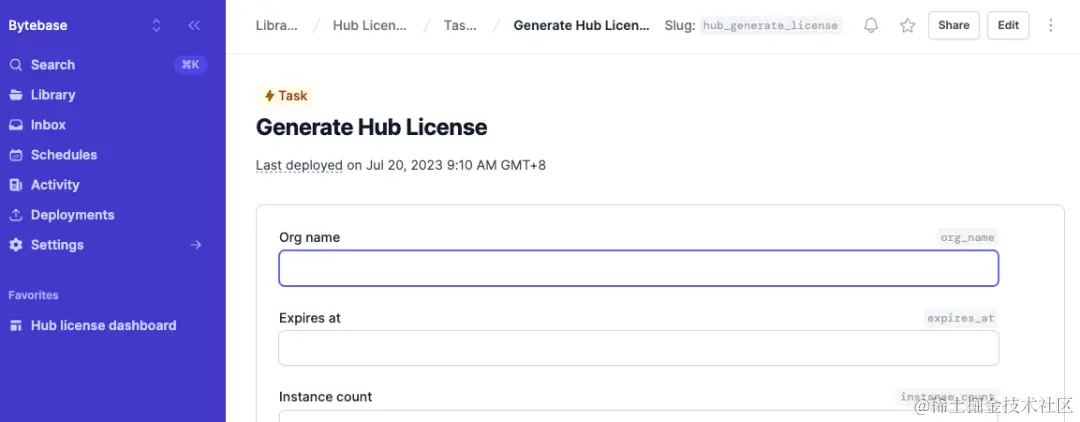Image resolution: width=1080 pixels, height=422 pixels.
Task: Open the three-dot more options menu
Action: (1051, 25)
